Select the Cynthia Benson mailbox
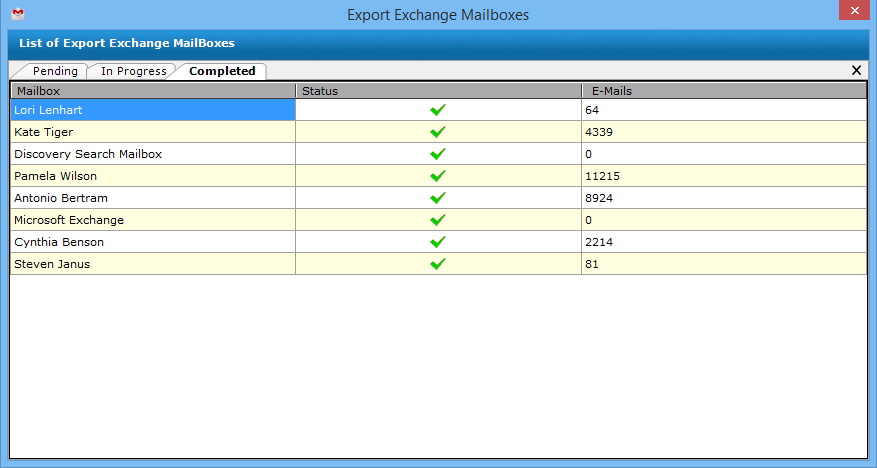The height and width of the screenshot is (468, 877). tap(153, 242)
